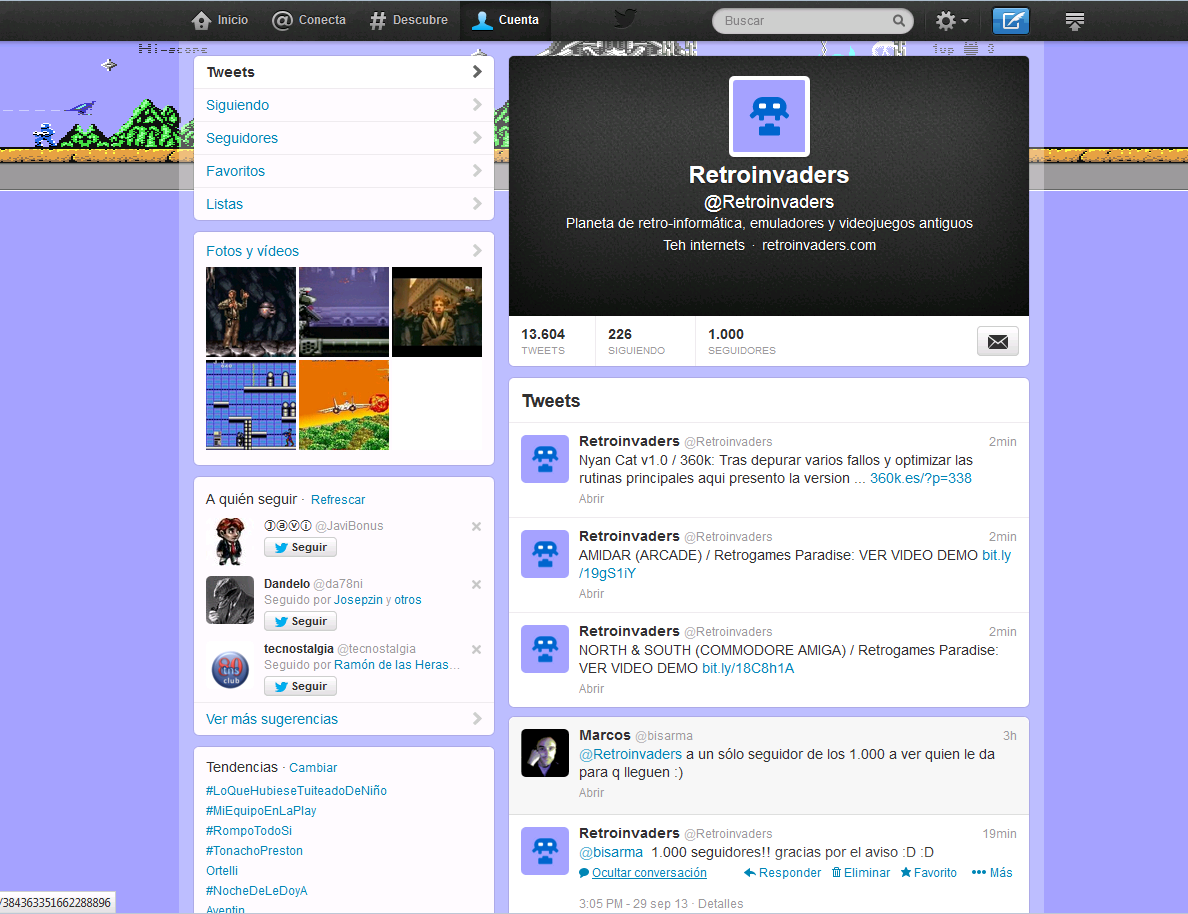Click the Twitter bird logo in top bar
The image size is (1188, 914).
pos(624,18)
